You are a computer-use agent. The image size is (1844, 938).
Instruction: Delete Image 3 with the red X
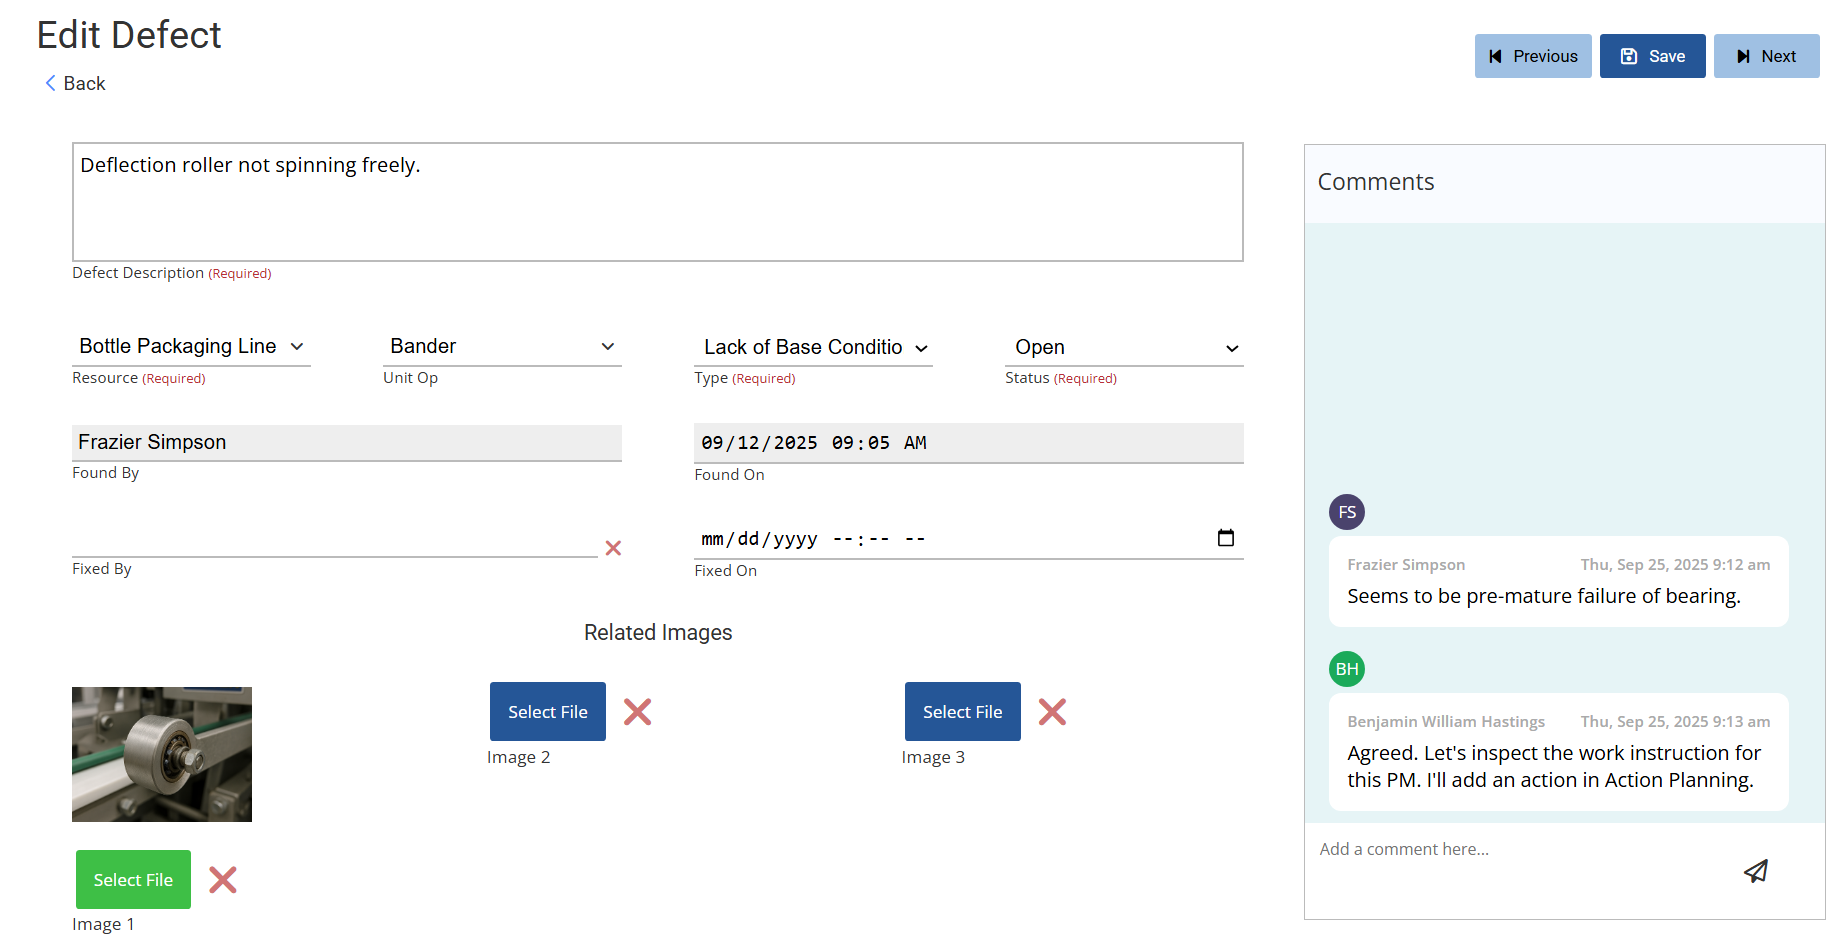pos(1052,712)
